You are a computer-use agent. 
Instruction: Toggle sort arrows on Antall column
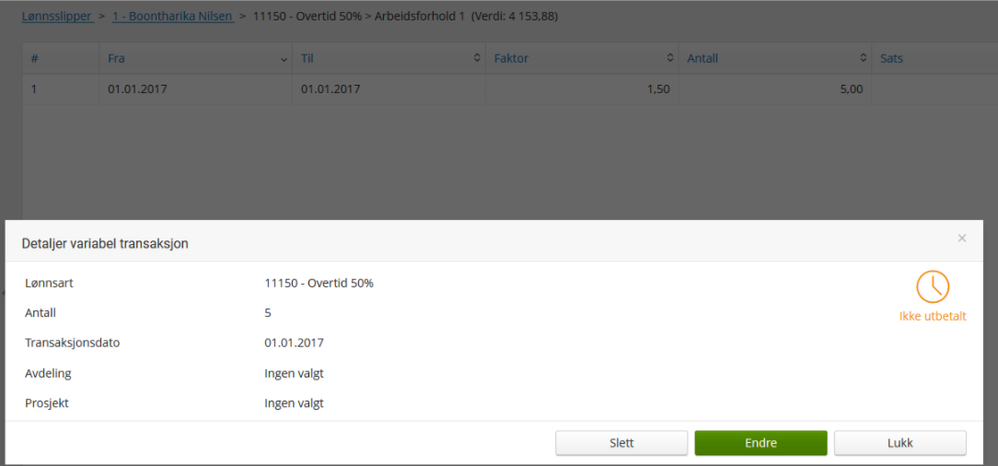pos(863,58)
